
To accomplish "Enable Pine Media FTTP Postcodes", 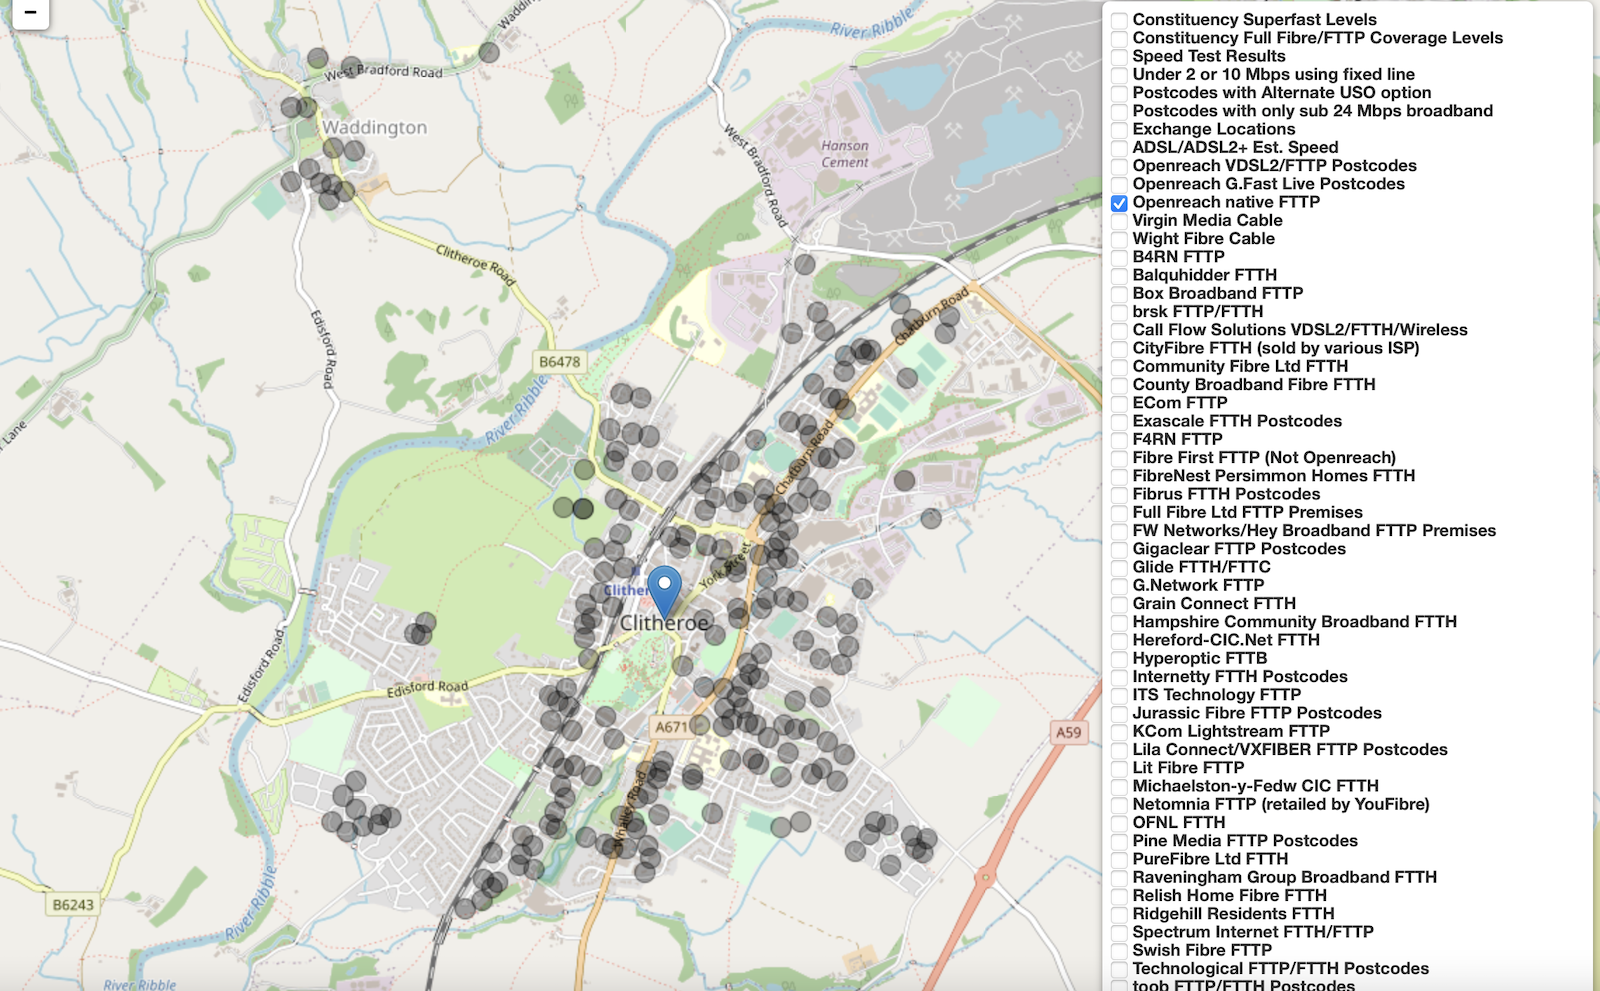I will pos(1120,840).
